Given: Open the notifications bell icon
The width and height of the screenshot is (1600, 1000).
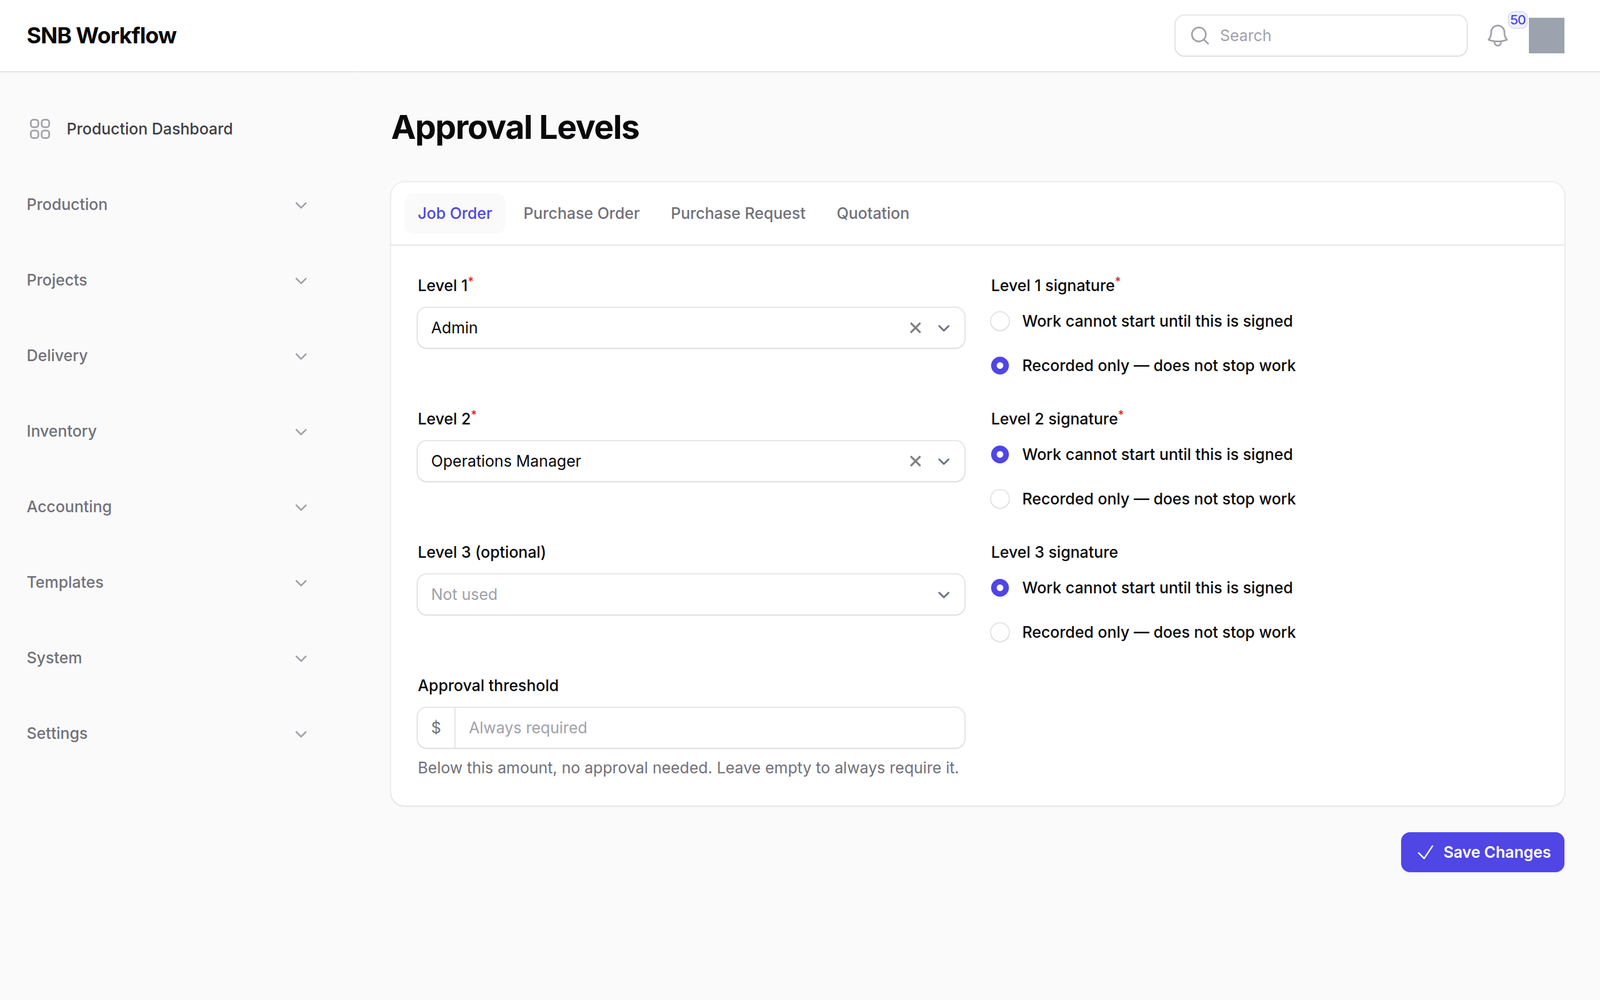Looking at the screenshot, I should click(x=1497, y=36).
